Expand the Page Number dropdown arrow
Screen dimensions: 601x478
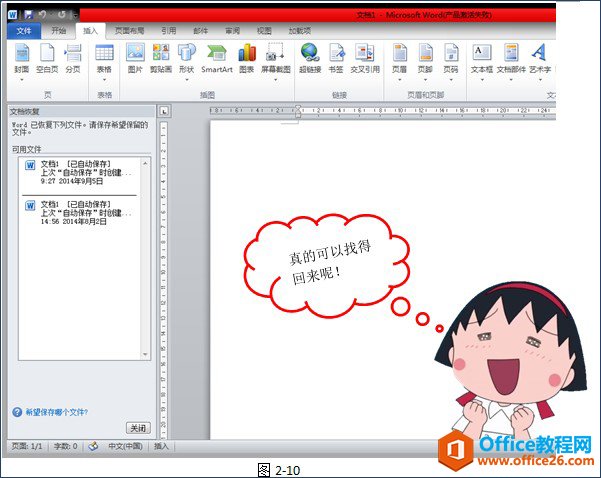pos(451,80)
